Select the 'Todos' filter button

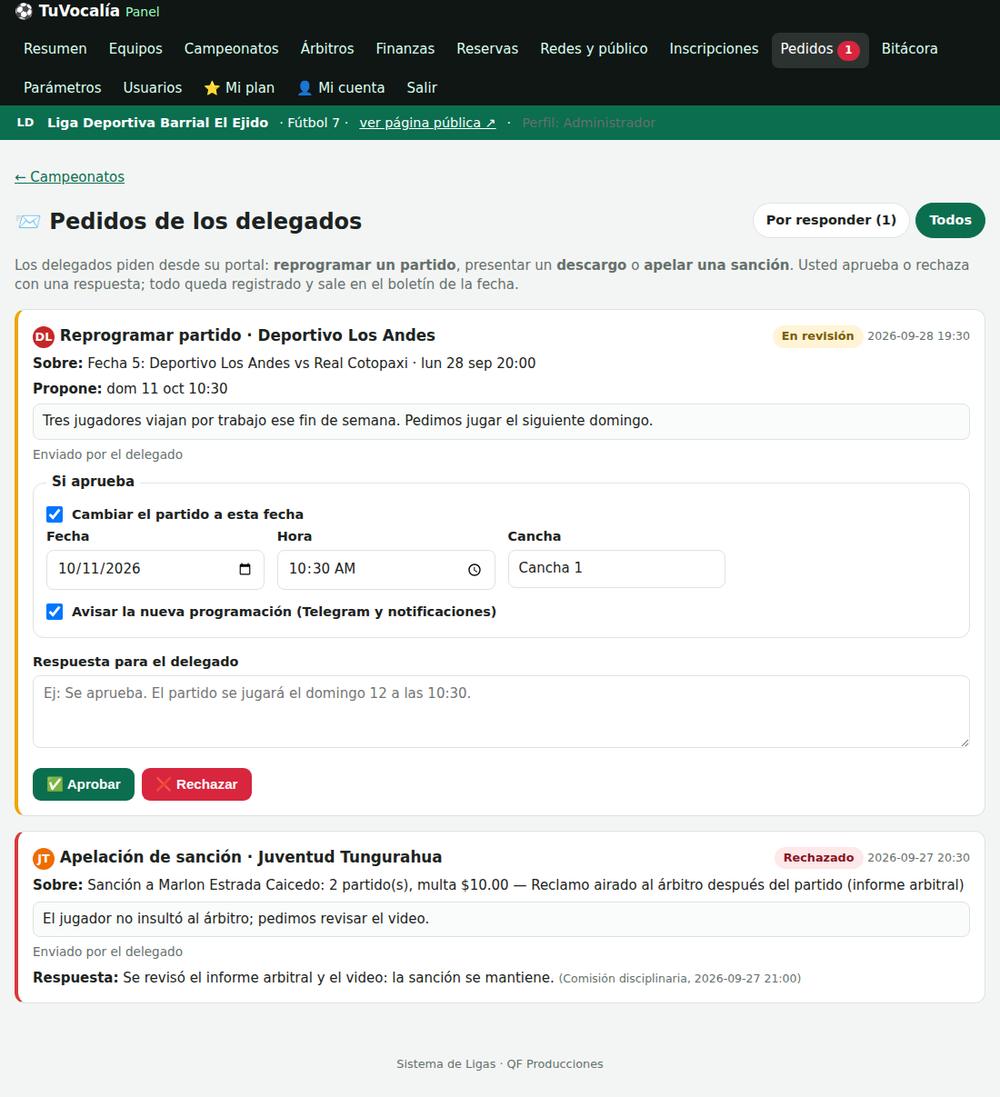(950, 220)
